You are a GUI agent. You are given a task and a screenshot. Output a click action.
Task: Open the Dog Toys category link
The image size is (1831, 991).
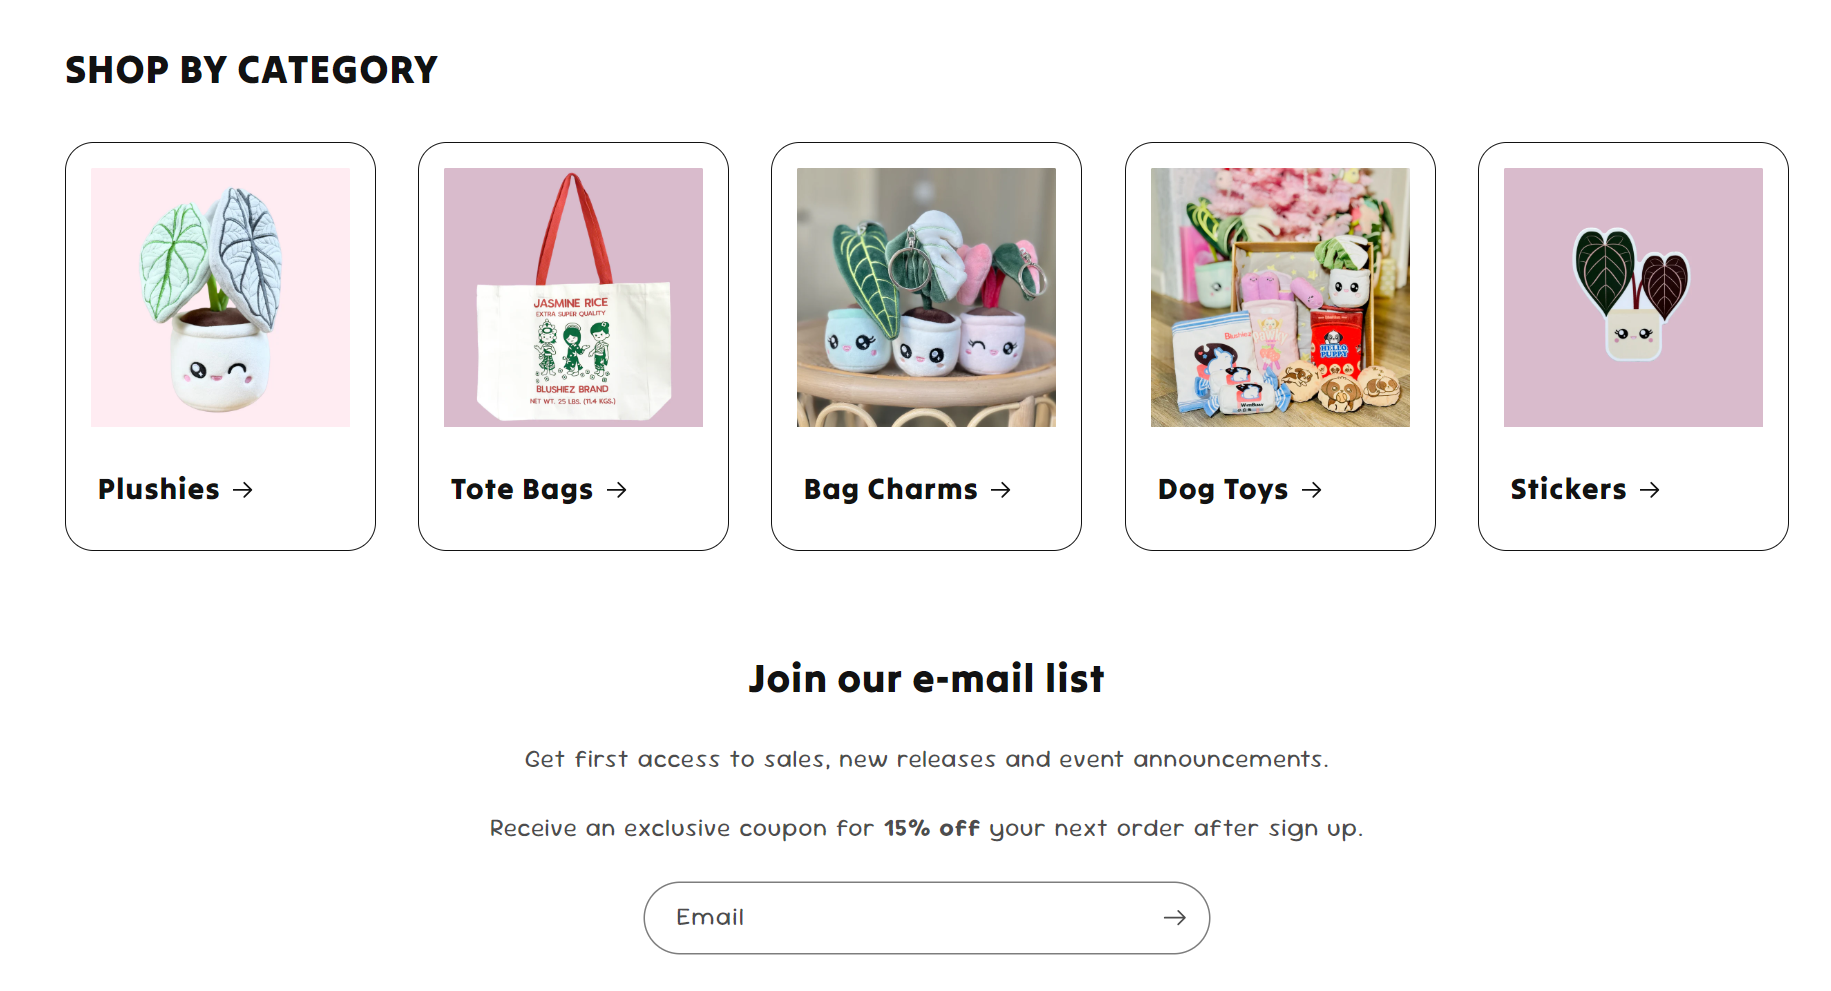pyautogui.click(x=1221, y=490)
